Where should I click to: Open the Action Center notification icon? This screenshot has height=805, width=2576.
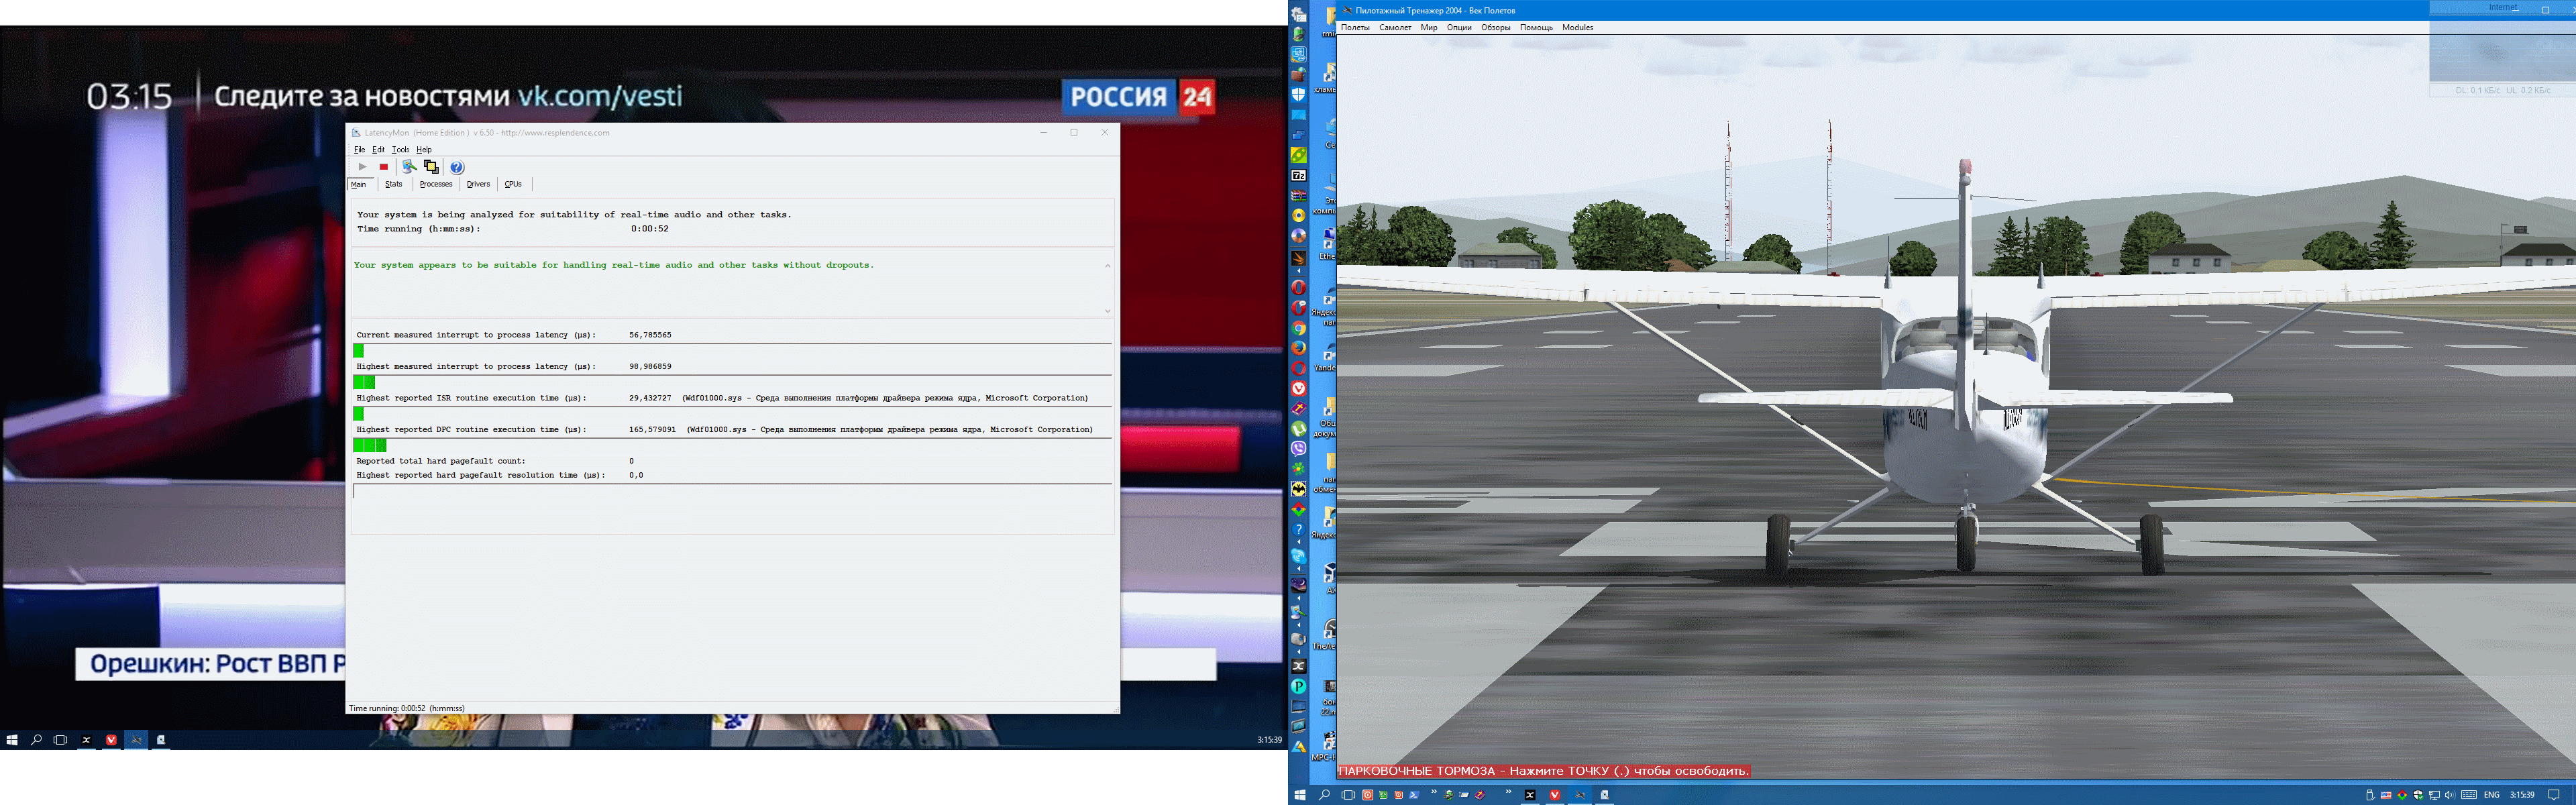click(2553, 795)
